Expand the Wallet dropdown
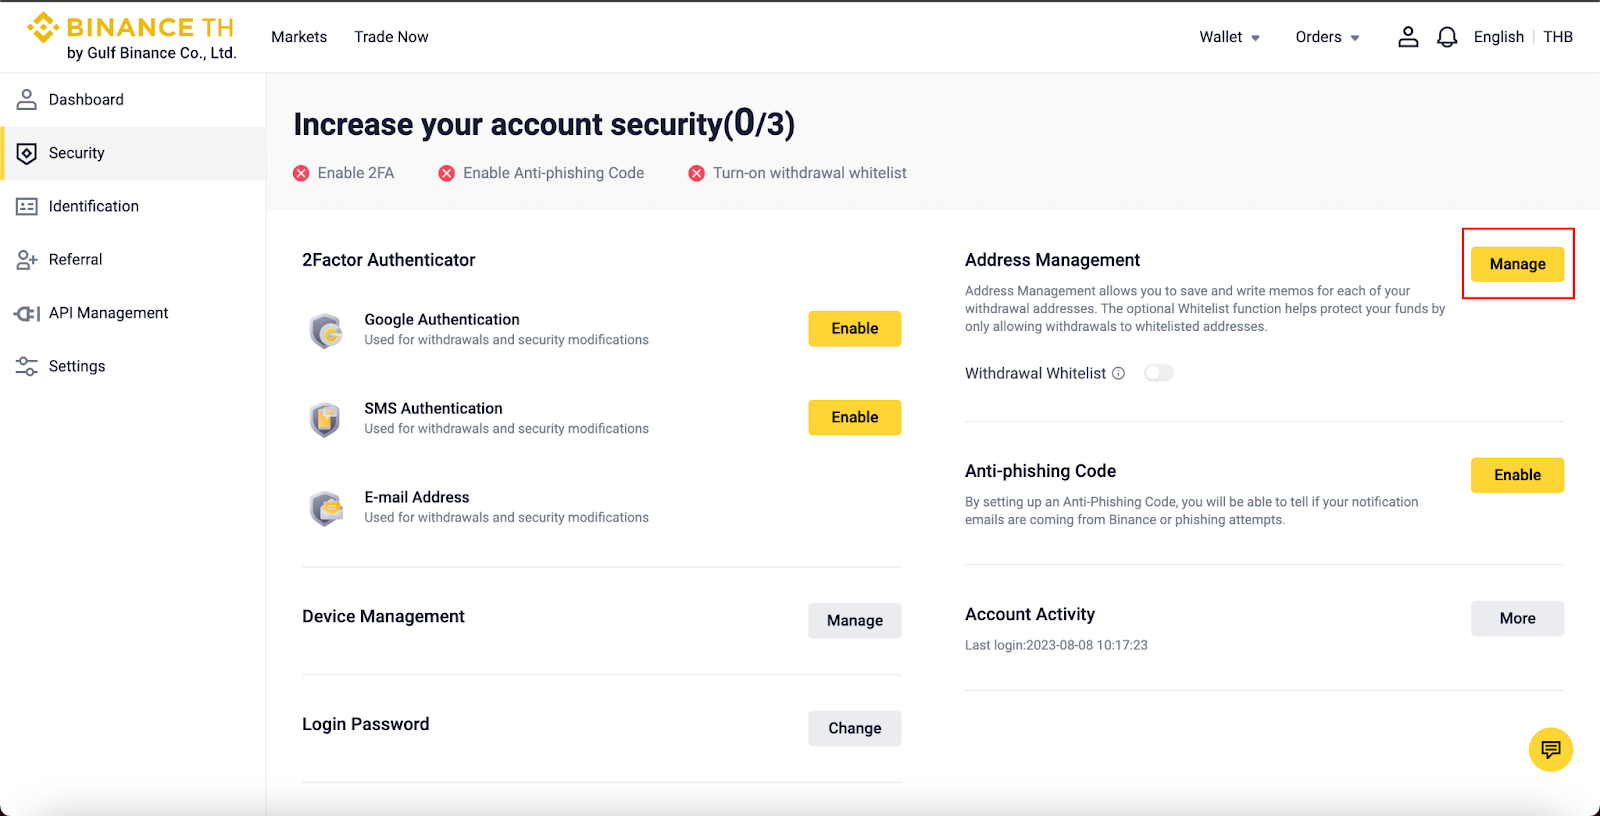 pyautogui.click(x=1229, y=37)
